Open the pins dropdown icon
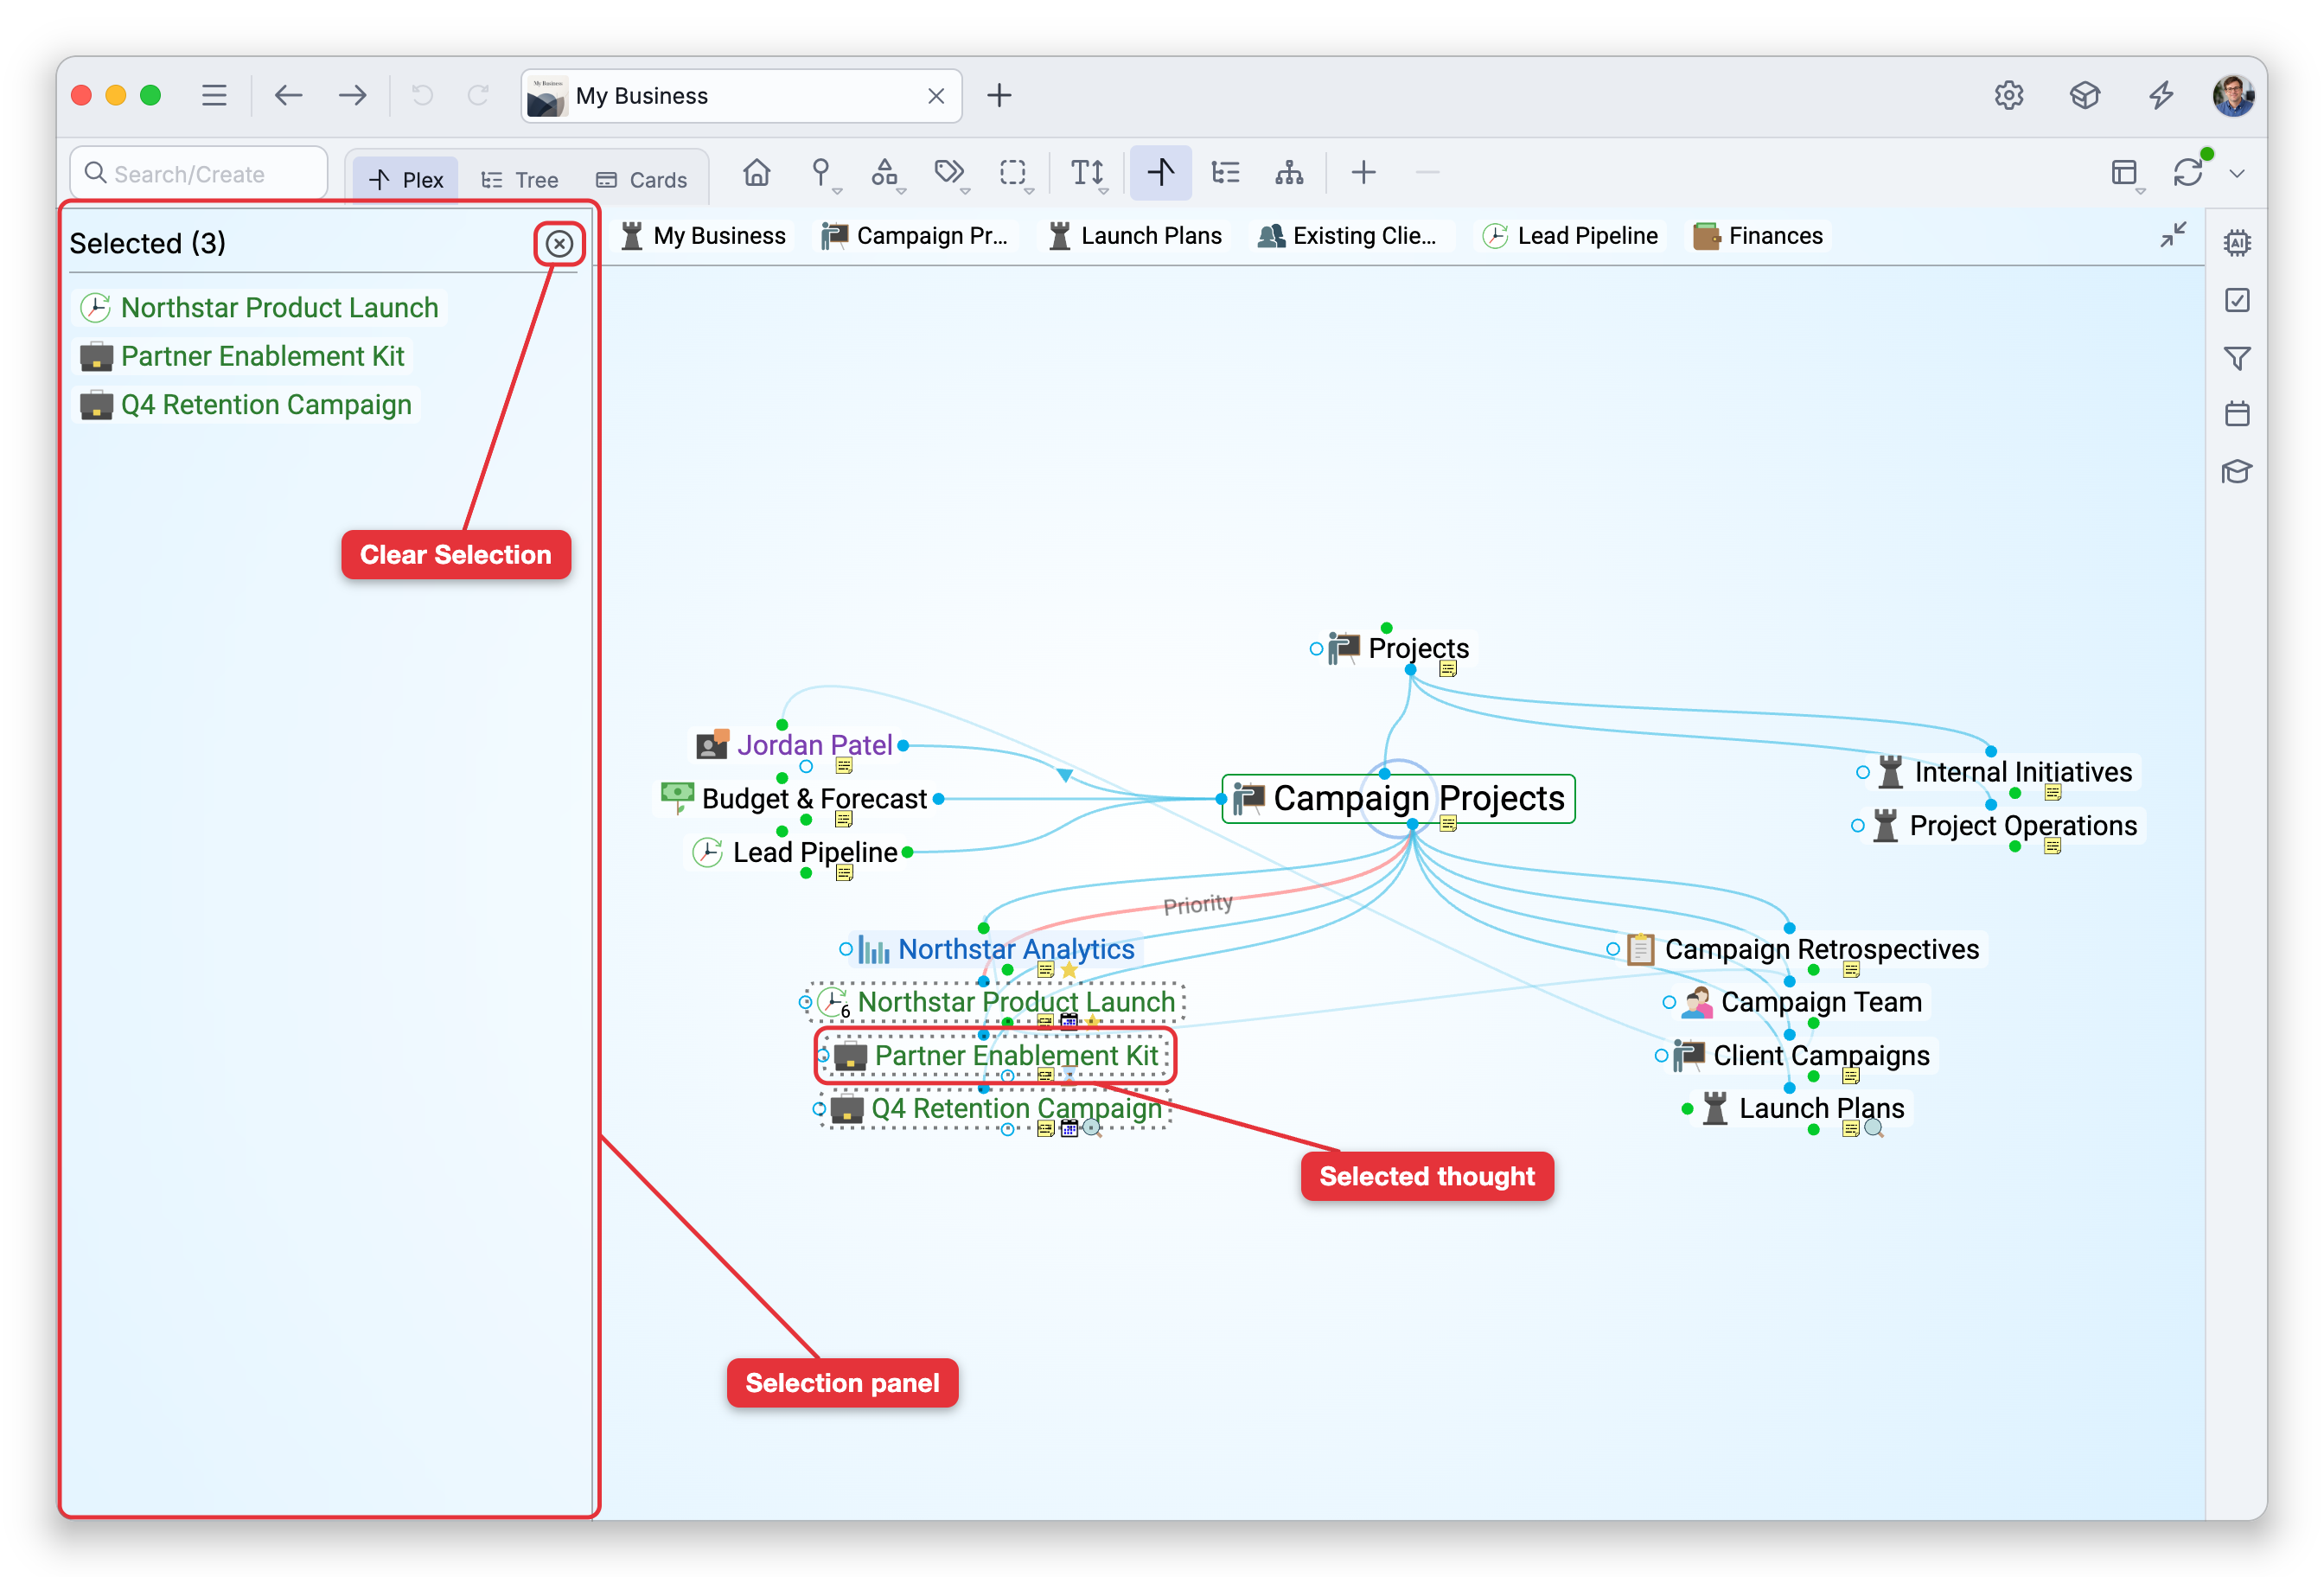Viewport: 2324px width, 1577px height. (823, 173)
